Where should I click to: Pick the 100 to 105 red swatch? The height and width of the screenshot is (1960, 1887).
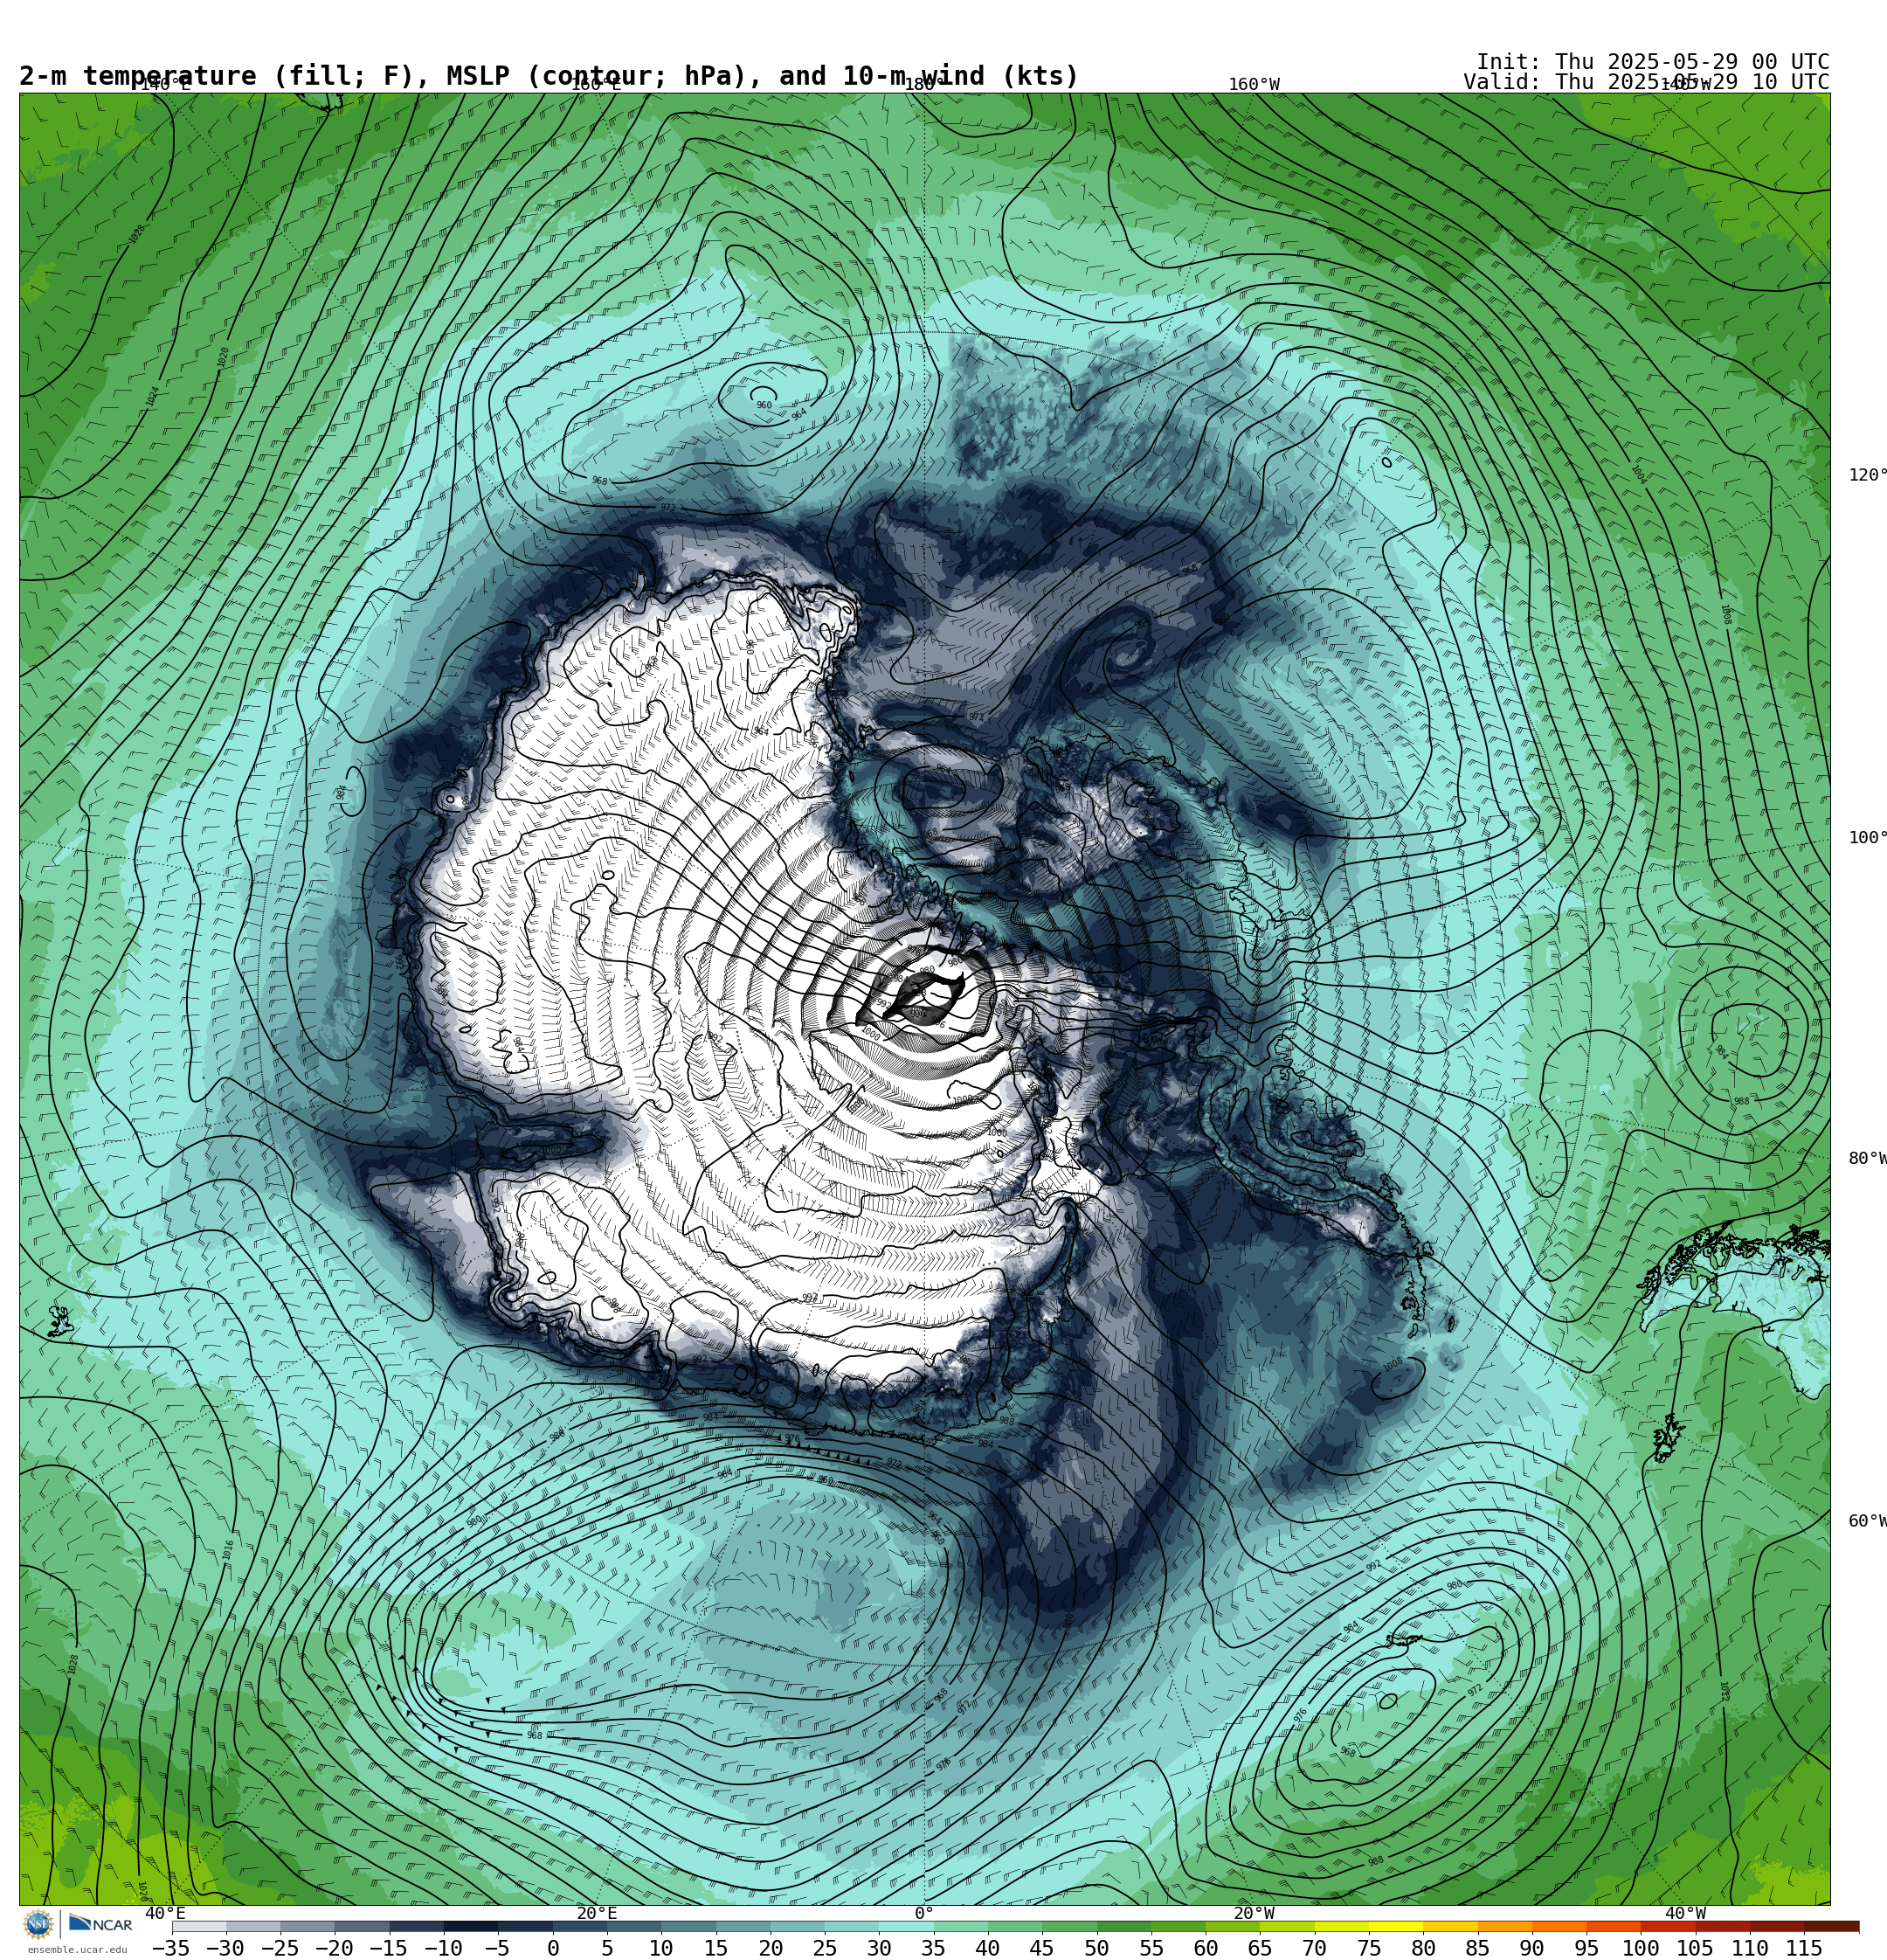click(1668, 1926)
